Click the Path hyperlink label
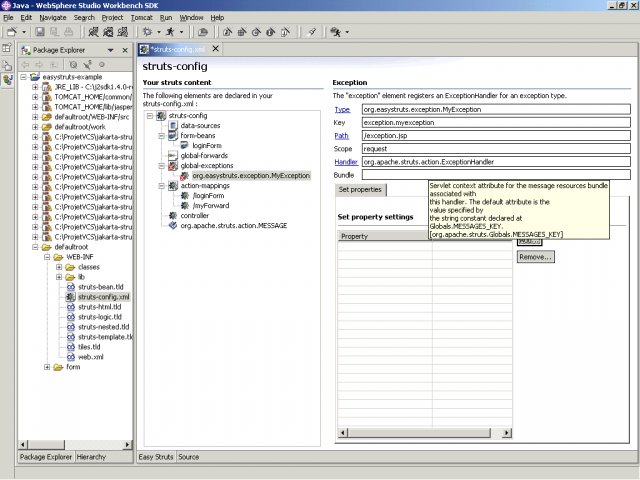Image resolution: width=640 pixels, height=480 pixels. pyautogui.click(x=341, y=136)
